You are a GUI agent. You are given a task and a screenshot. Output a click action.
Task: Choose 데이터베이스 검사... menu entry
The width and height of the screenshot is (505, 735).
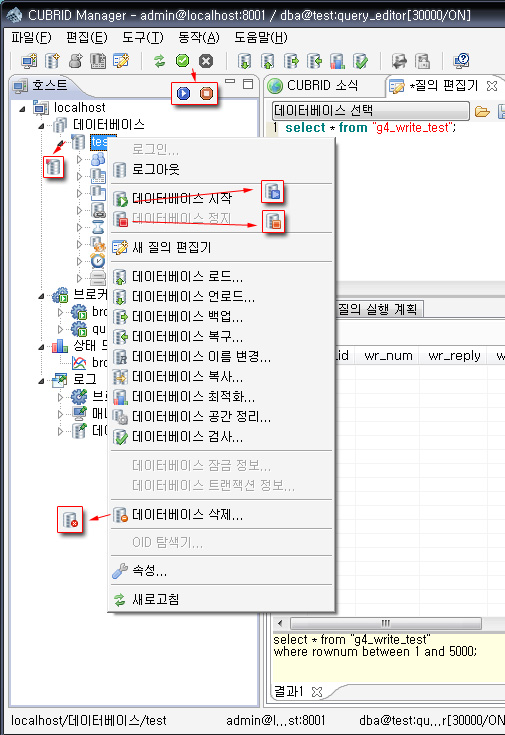221,437
